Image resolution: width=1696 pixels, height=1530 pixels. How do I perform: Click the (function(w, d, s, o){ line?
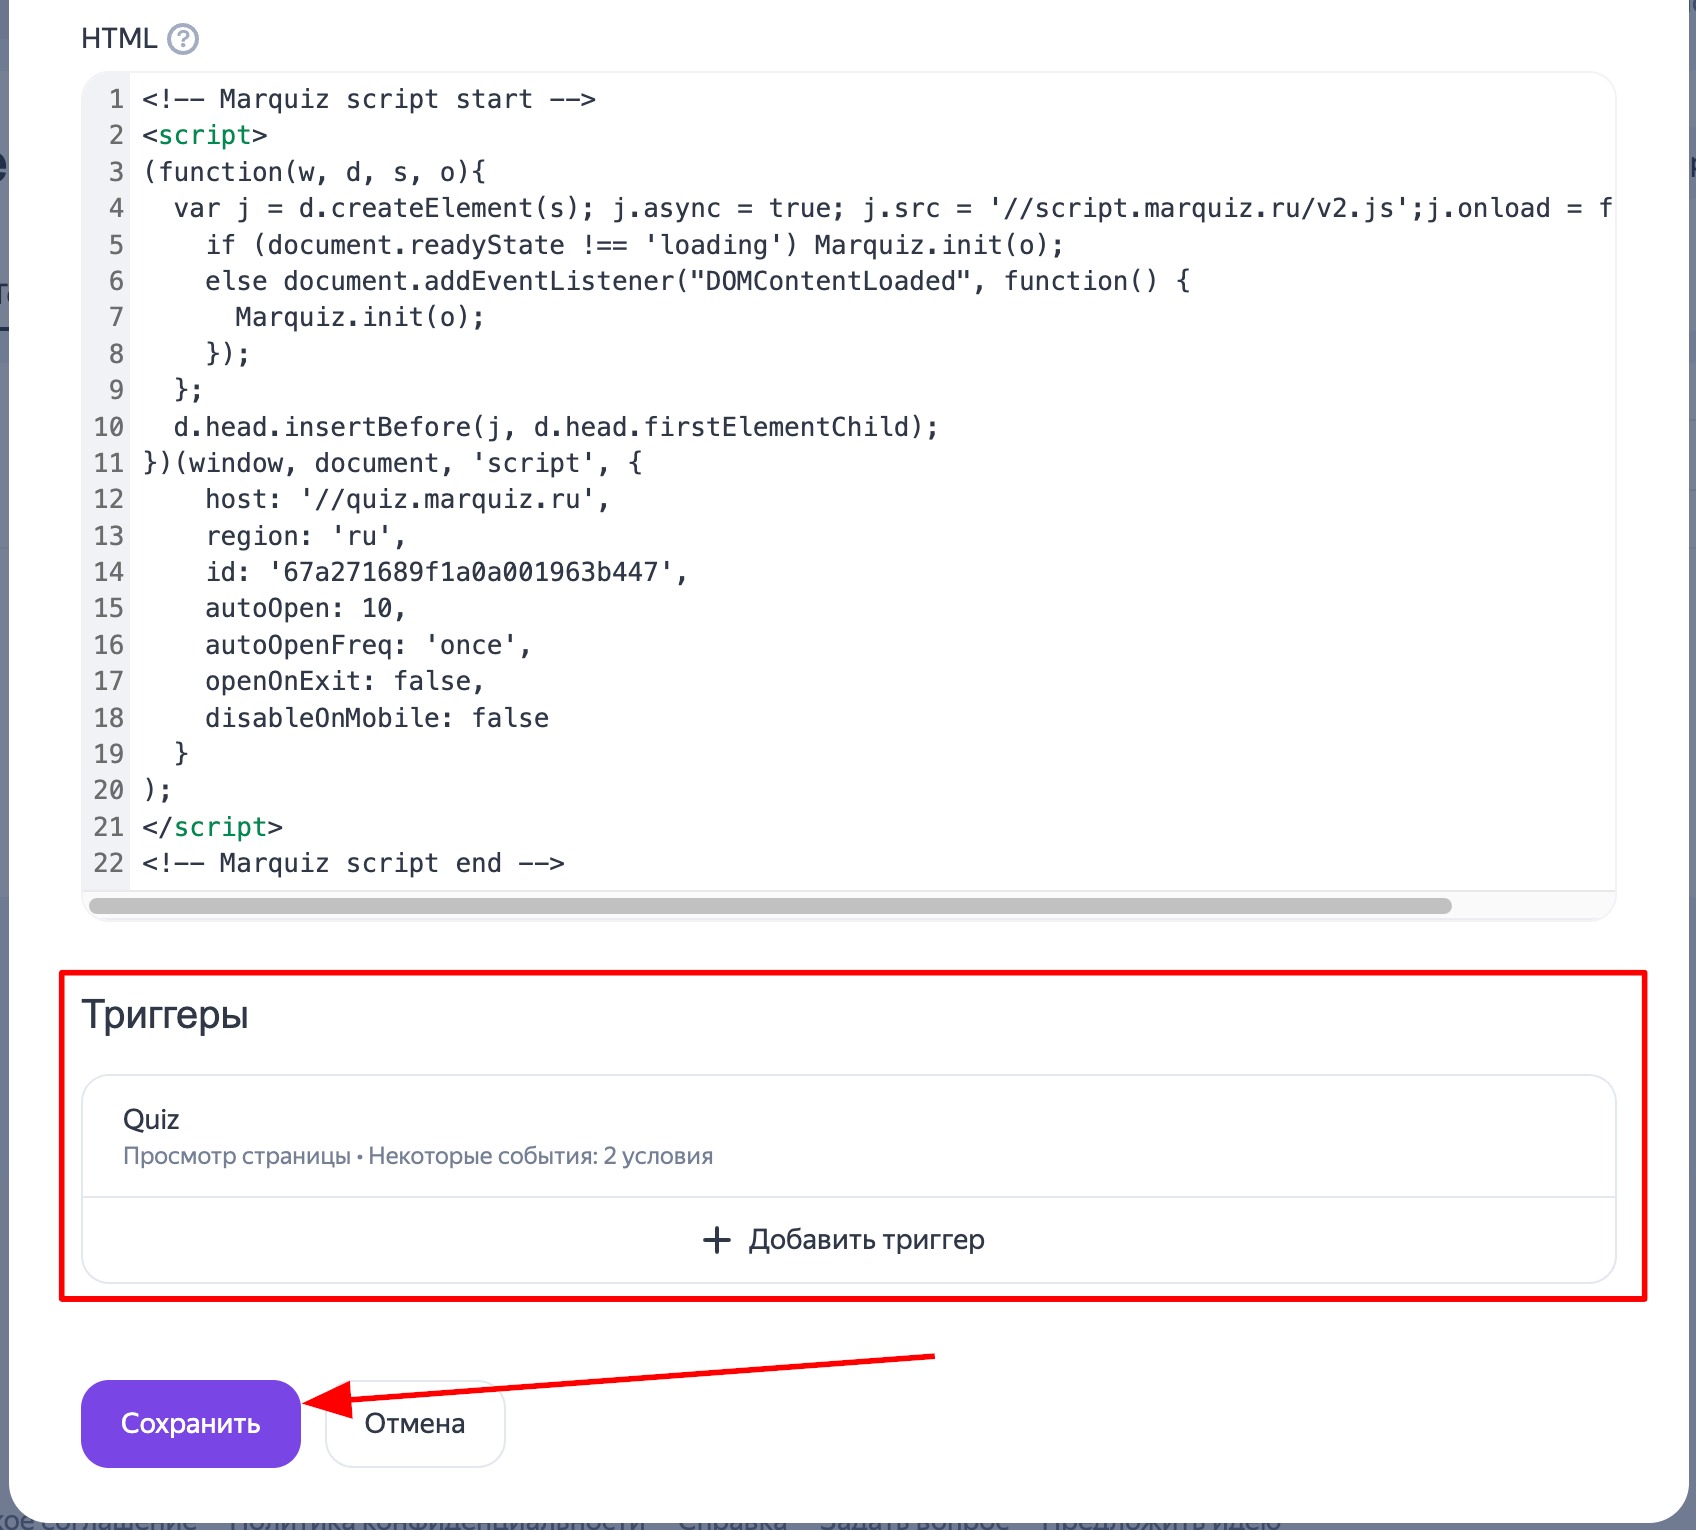[314, 172]
